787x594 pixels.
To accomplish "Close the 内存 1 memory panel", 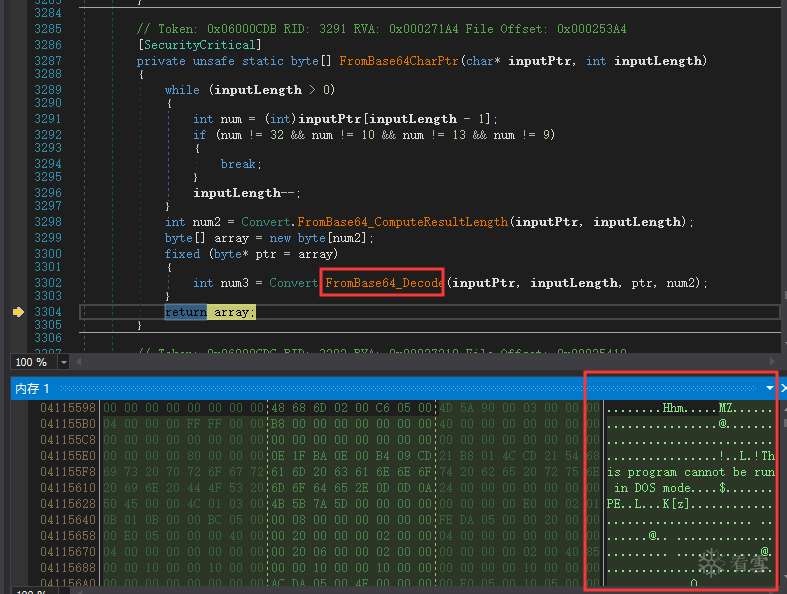I will (x=783, y=388).
